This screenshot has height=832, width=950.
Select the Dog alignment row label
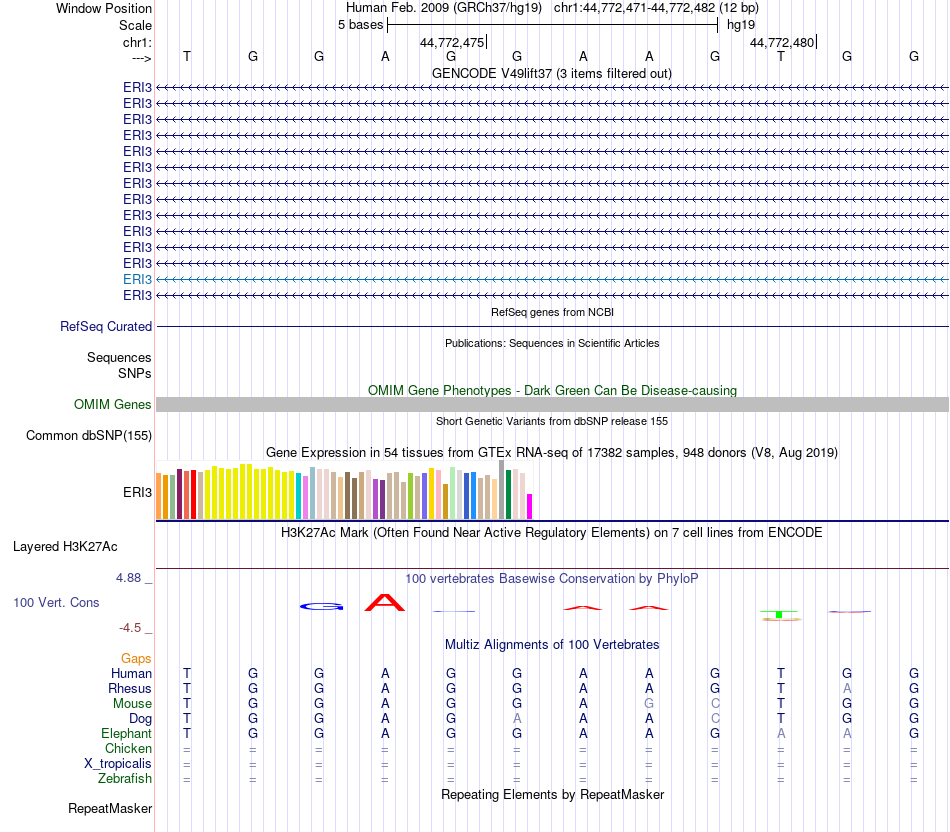[x=140, y=719]
